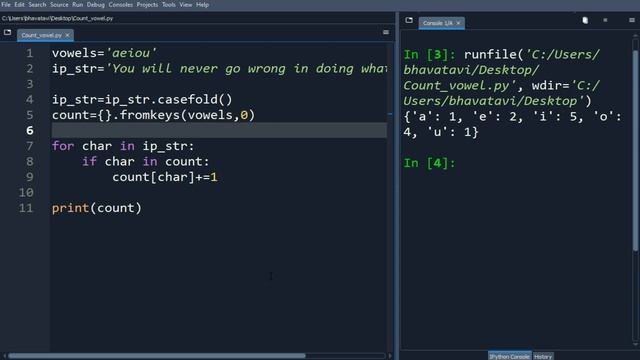This screenshot has width=640, height=360.
Task: Click scroll right arrow of editor scrollbar
Action: [390, 356]
